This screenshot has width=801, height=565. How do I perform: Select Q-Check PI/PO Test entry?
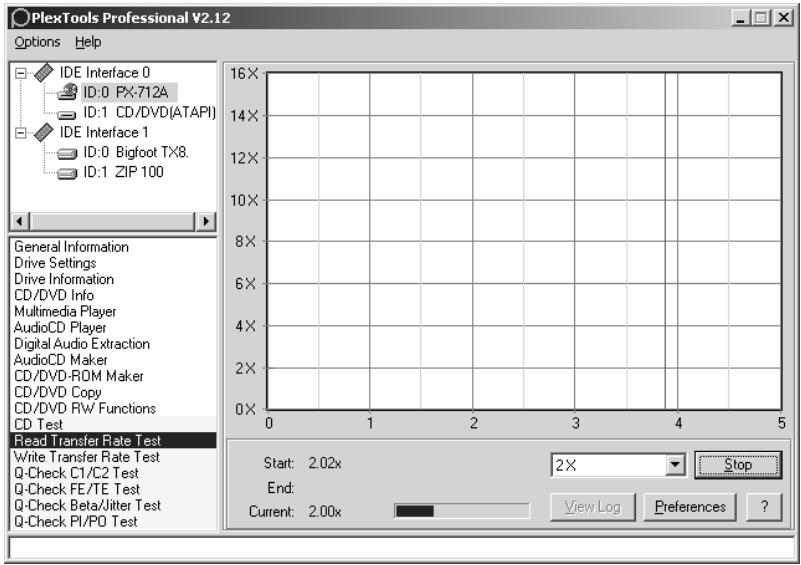(x=76, y=522)
